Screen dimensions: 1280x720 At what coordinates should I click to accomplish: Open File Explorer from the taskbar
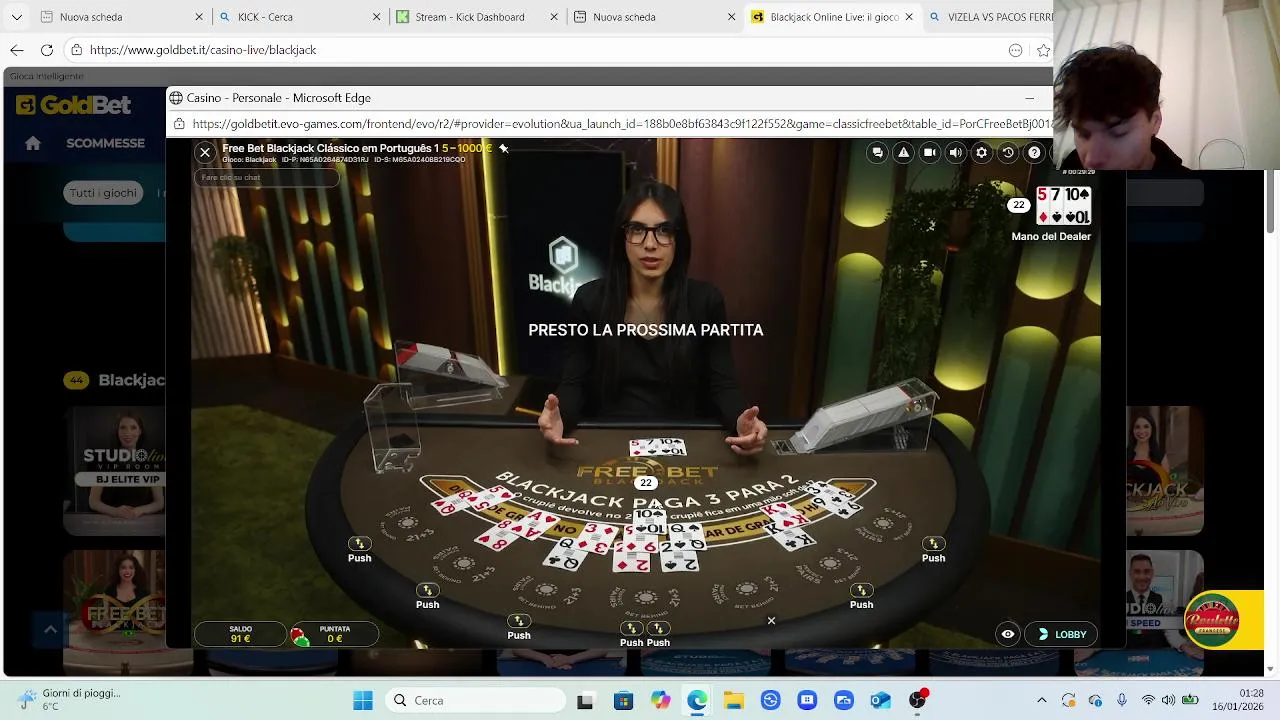coord(733,700)
